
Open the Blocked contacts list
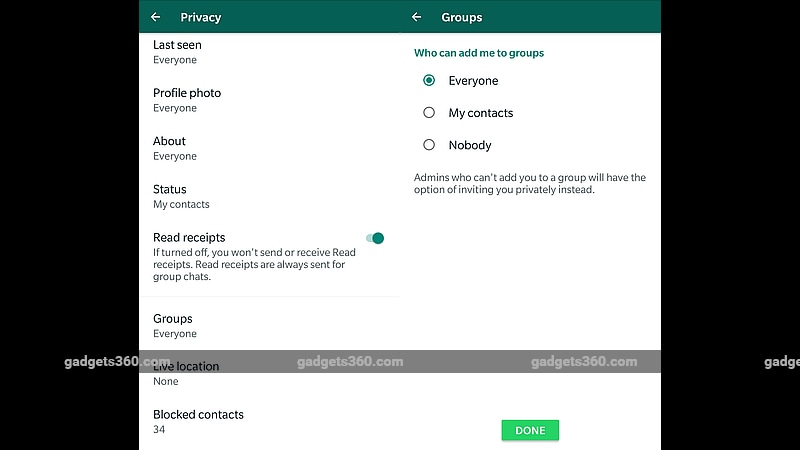click(198, 421)
